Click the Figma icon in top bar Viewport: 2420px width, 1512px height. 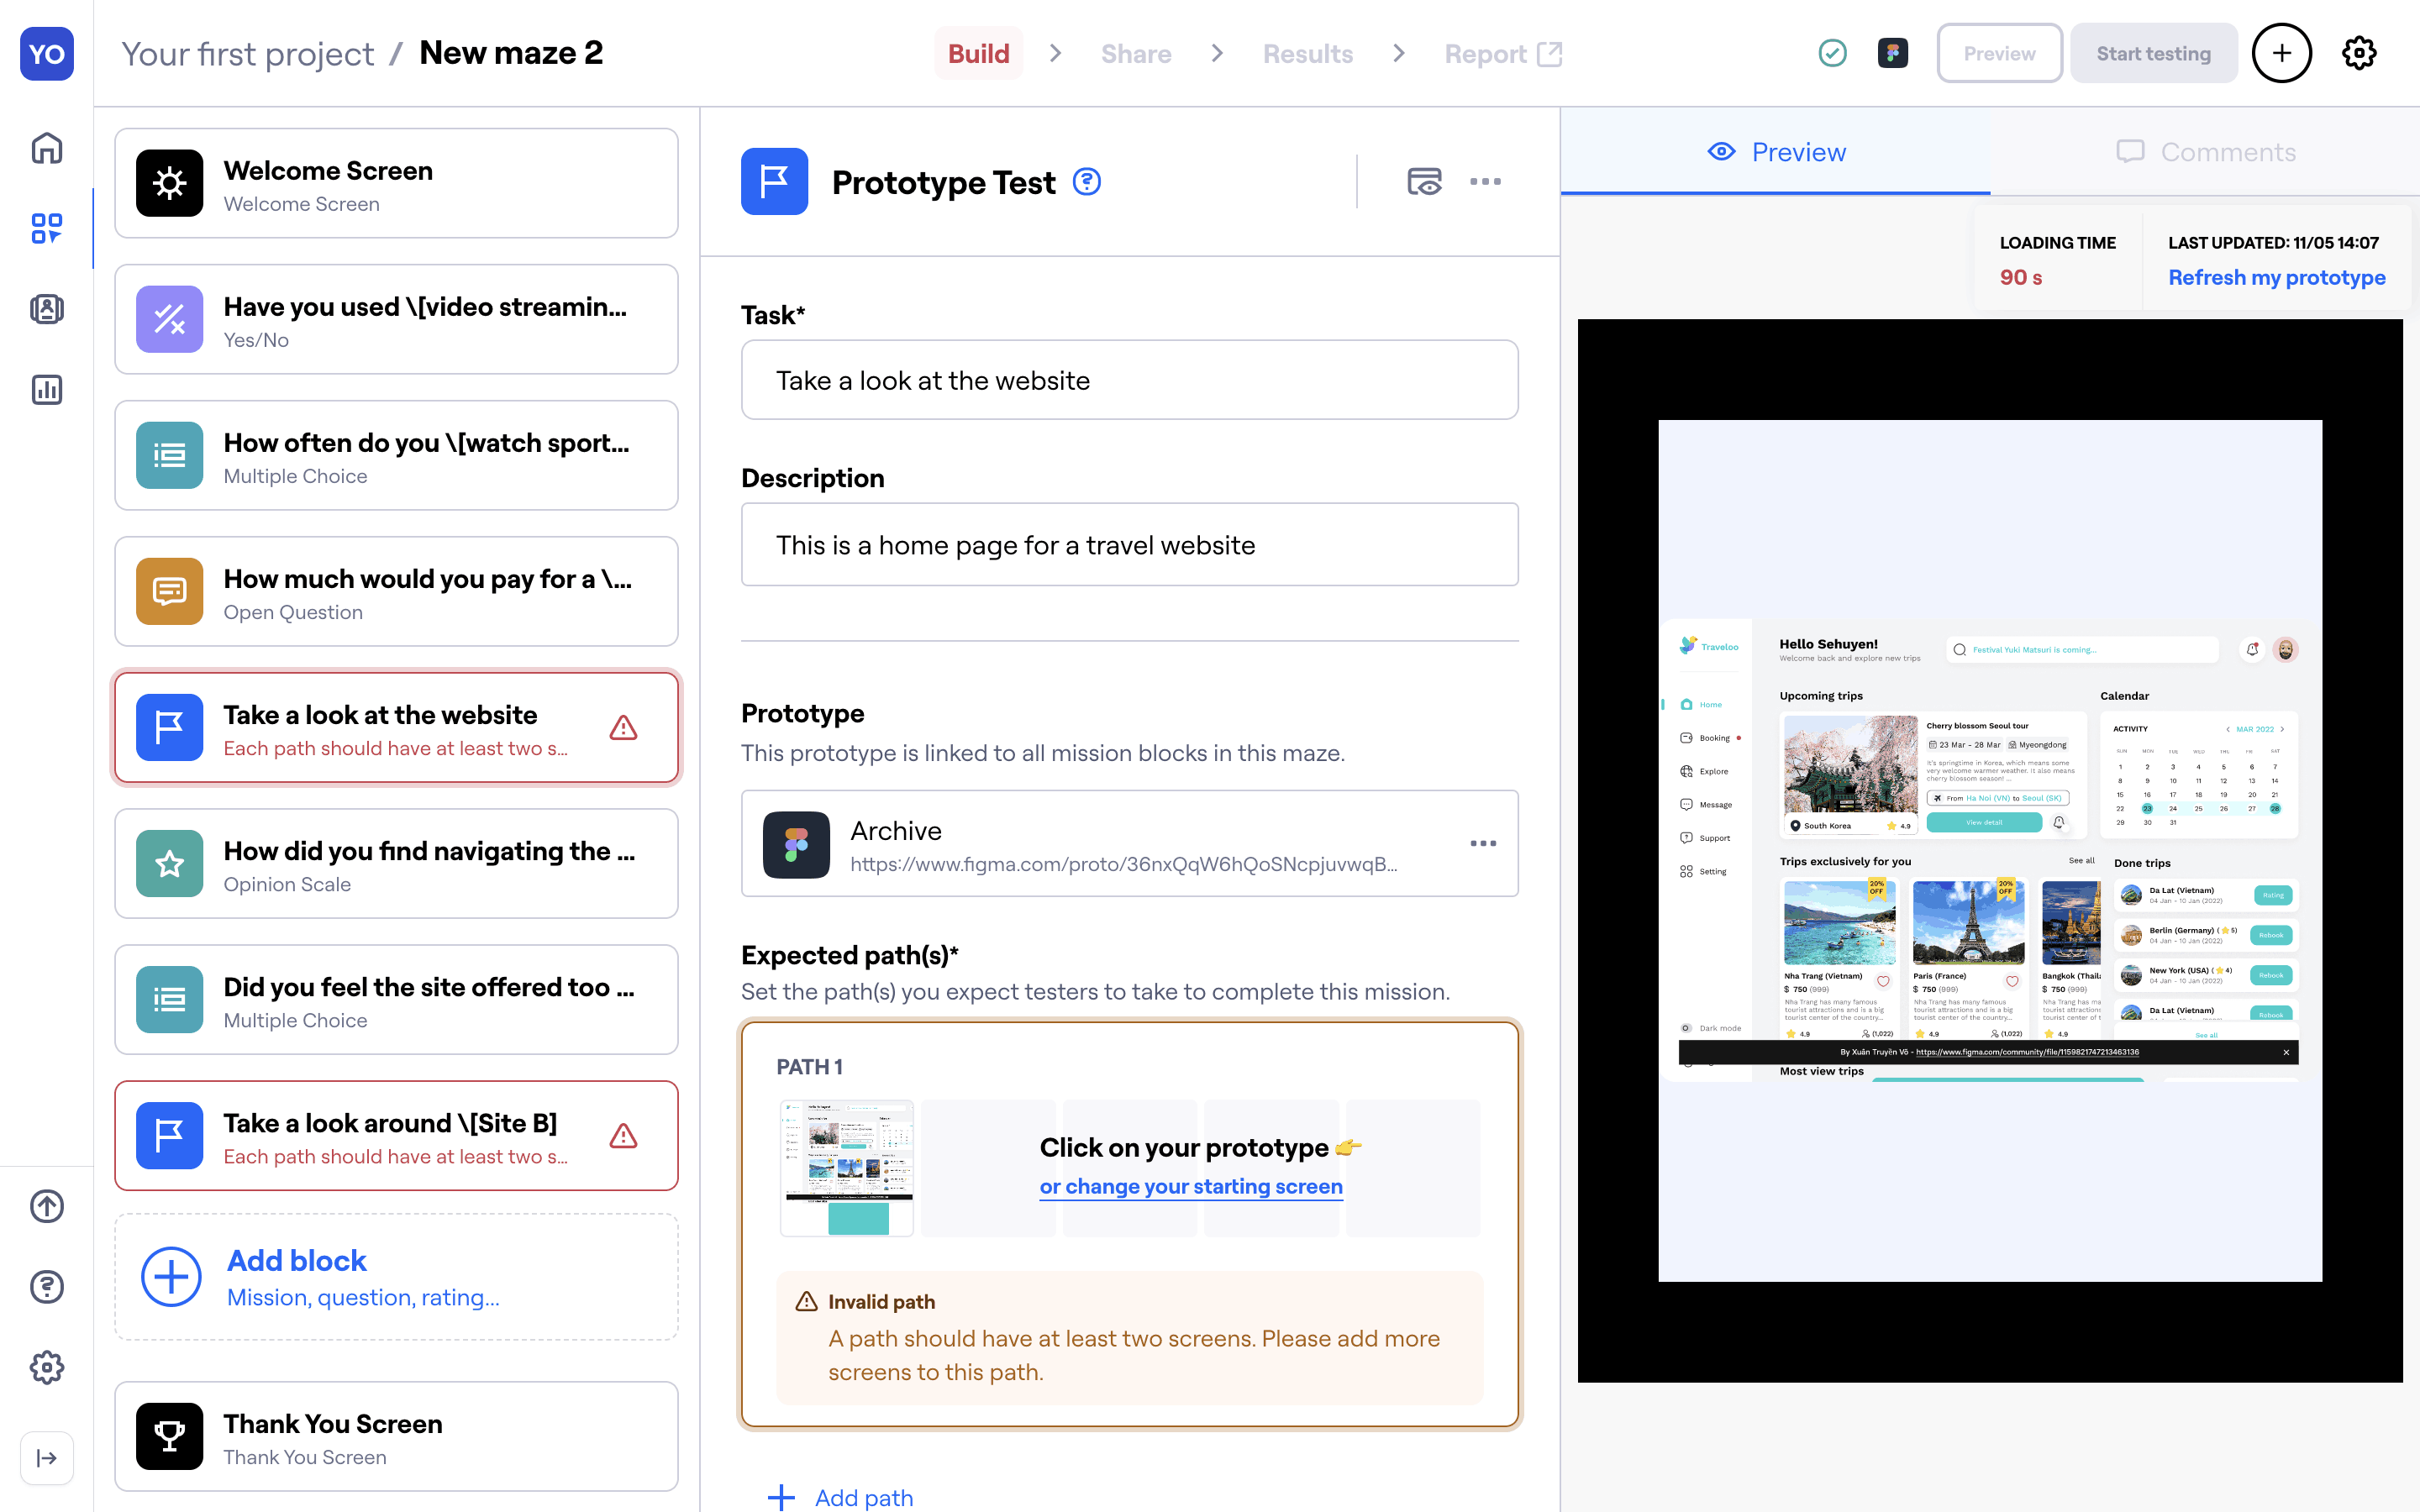coord(1892,53)
